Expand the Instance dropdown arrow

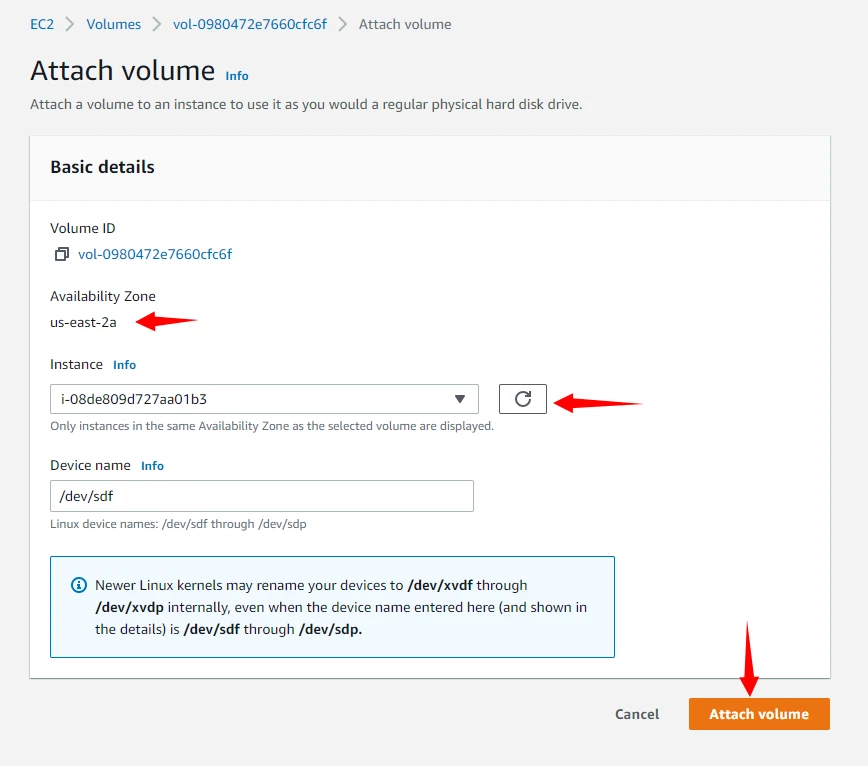pyautogui.click(x=460, y=400)
